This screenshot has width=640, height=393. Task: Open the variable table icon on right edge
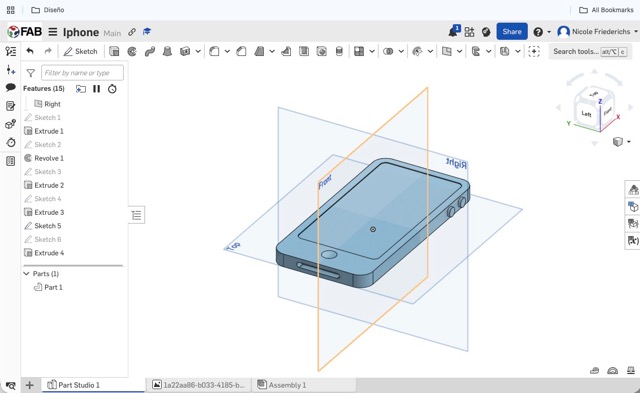pos(633,241)
